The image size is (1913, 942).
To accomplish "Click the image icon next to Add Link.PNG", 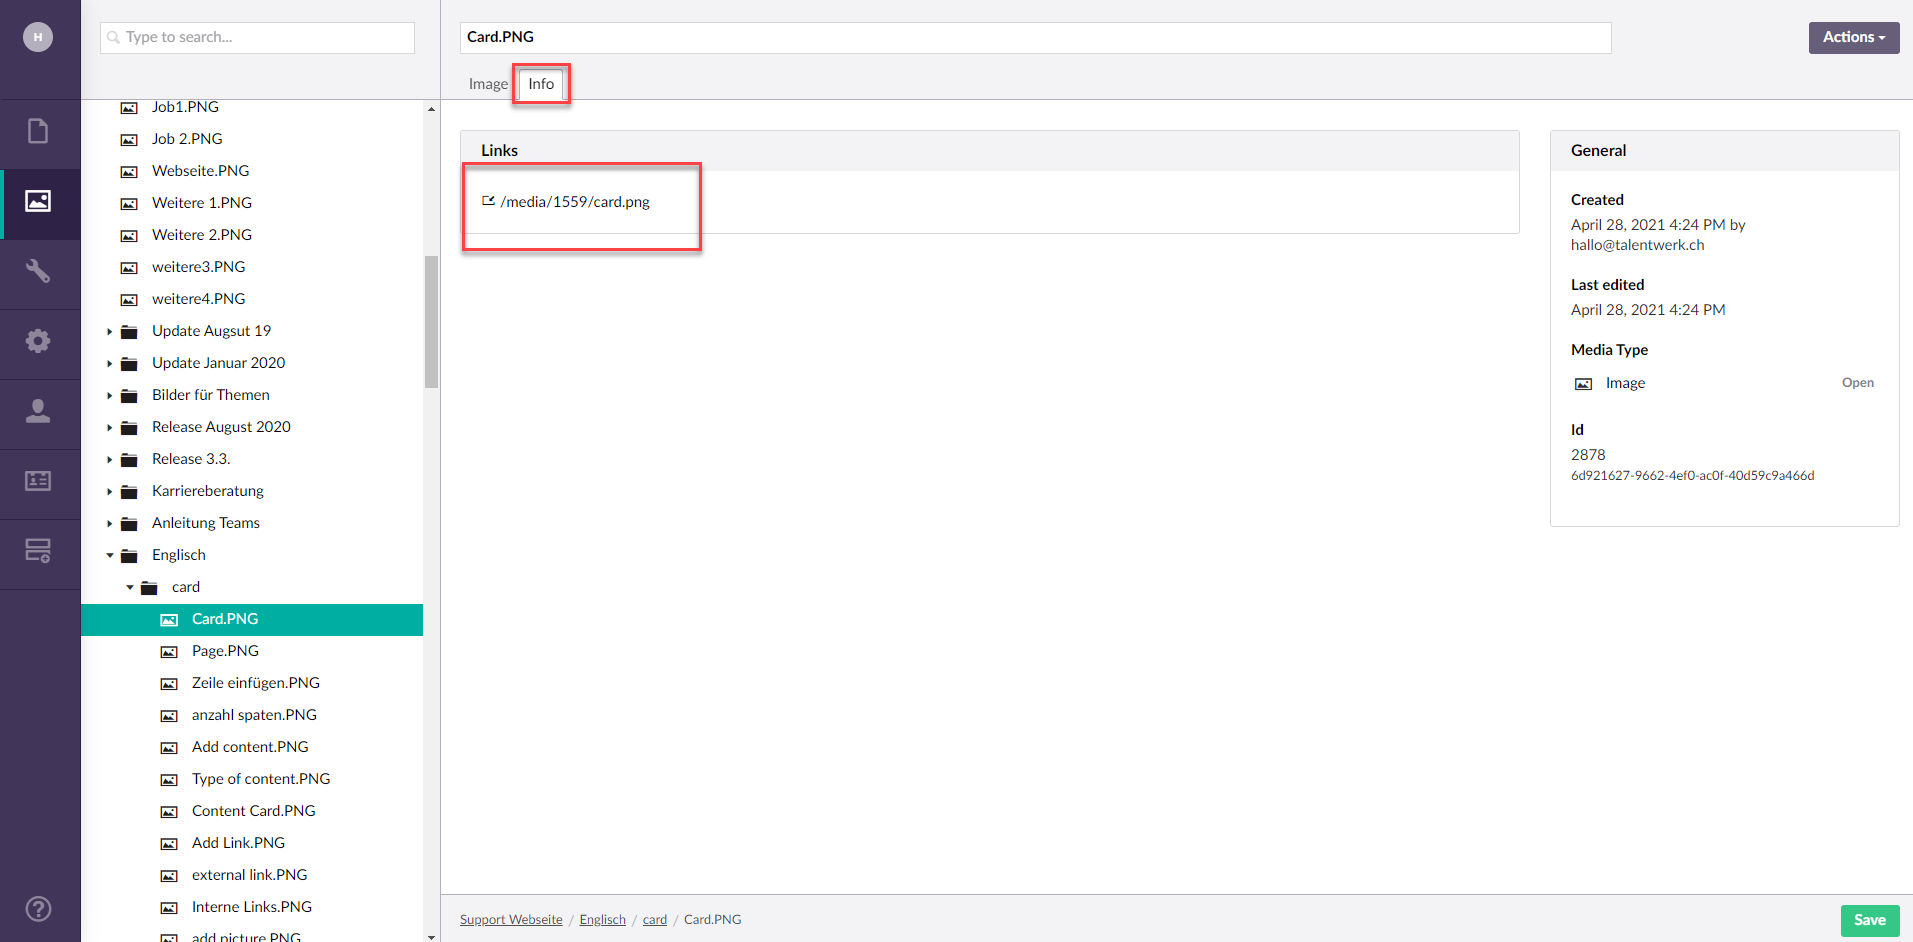I will [x=169, y=844].
